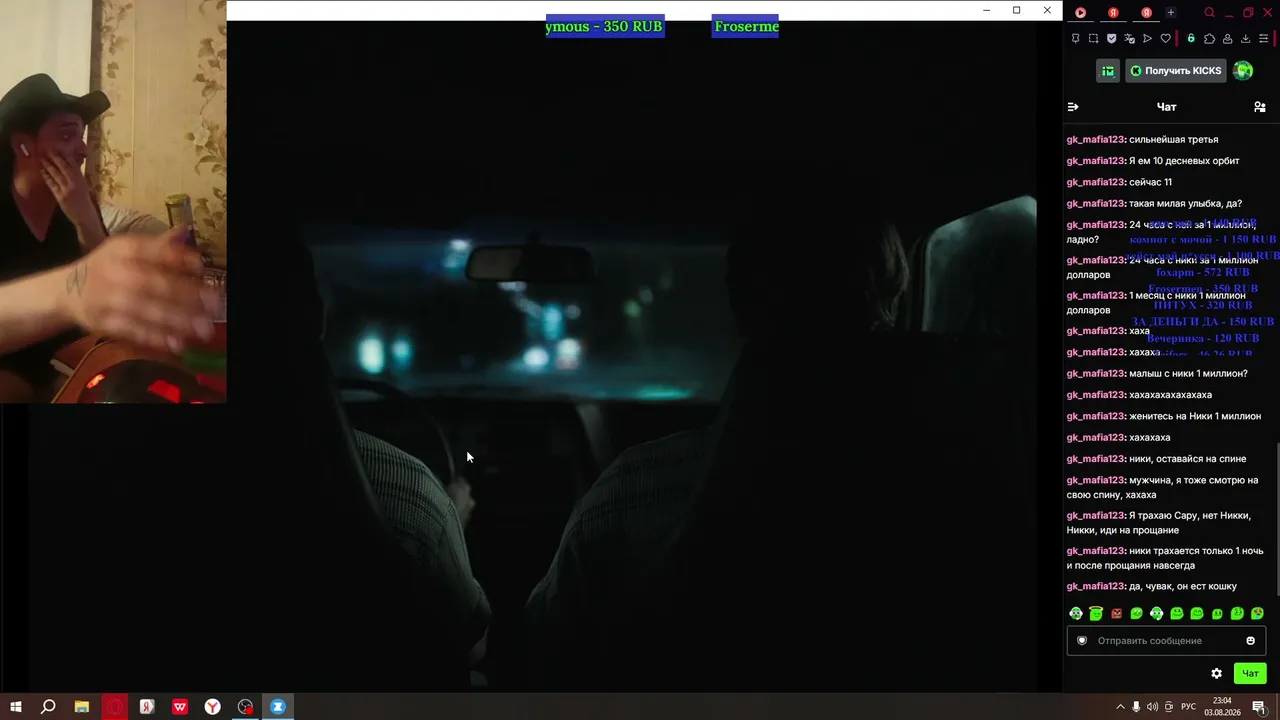The width and height of the screenshot is (1280, 720).
Task: Click the green unlocked padlock icon
Action: 1191,39
